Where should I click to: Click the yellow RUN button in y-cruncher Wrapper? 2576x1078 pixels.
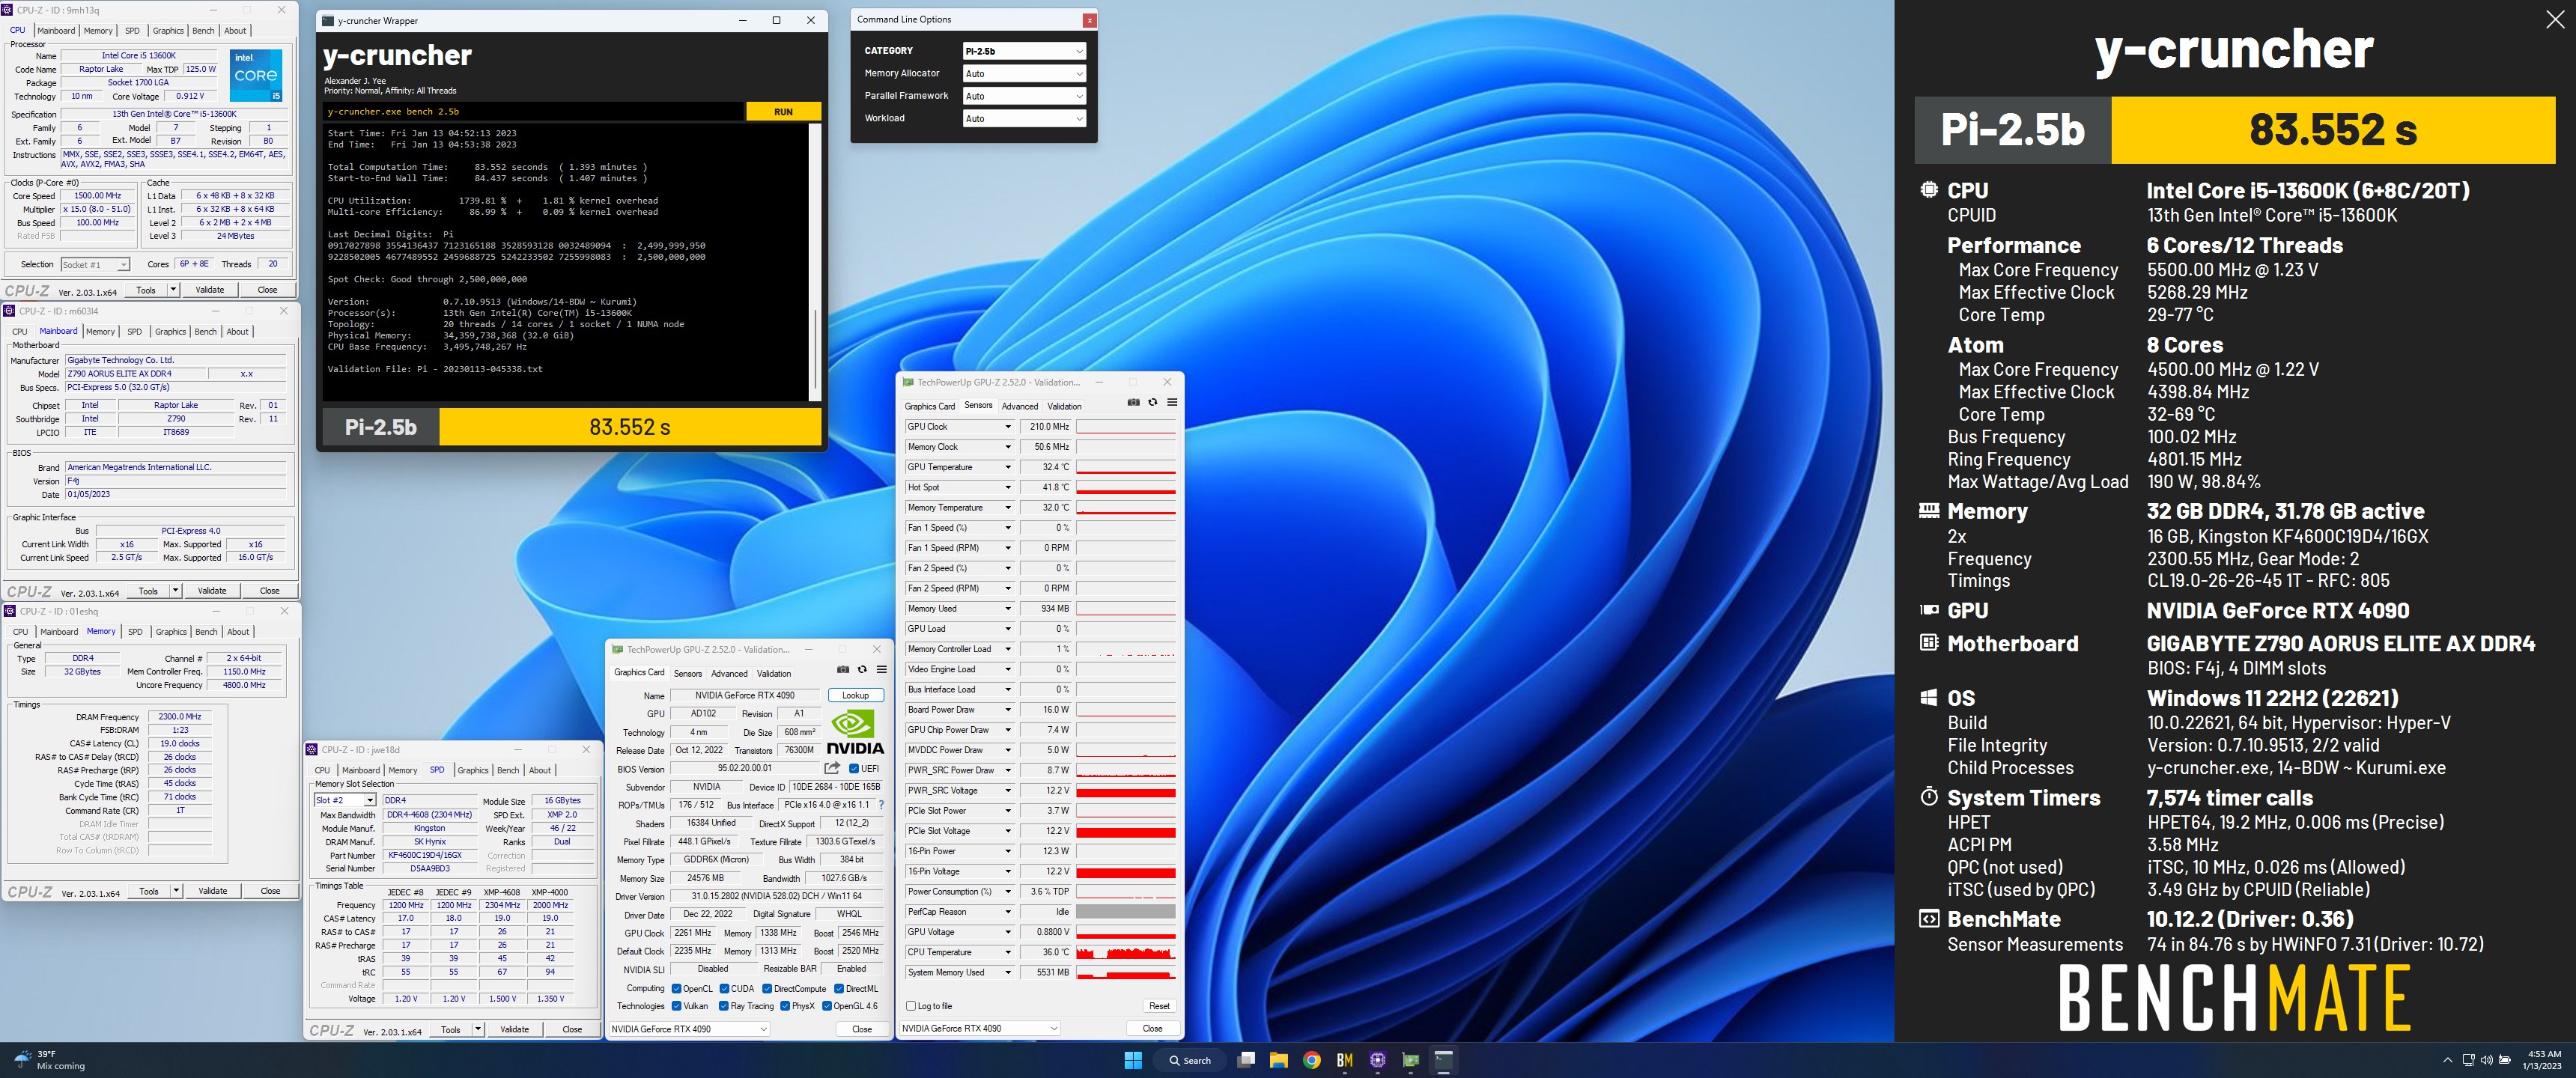[783, 112]
